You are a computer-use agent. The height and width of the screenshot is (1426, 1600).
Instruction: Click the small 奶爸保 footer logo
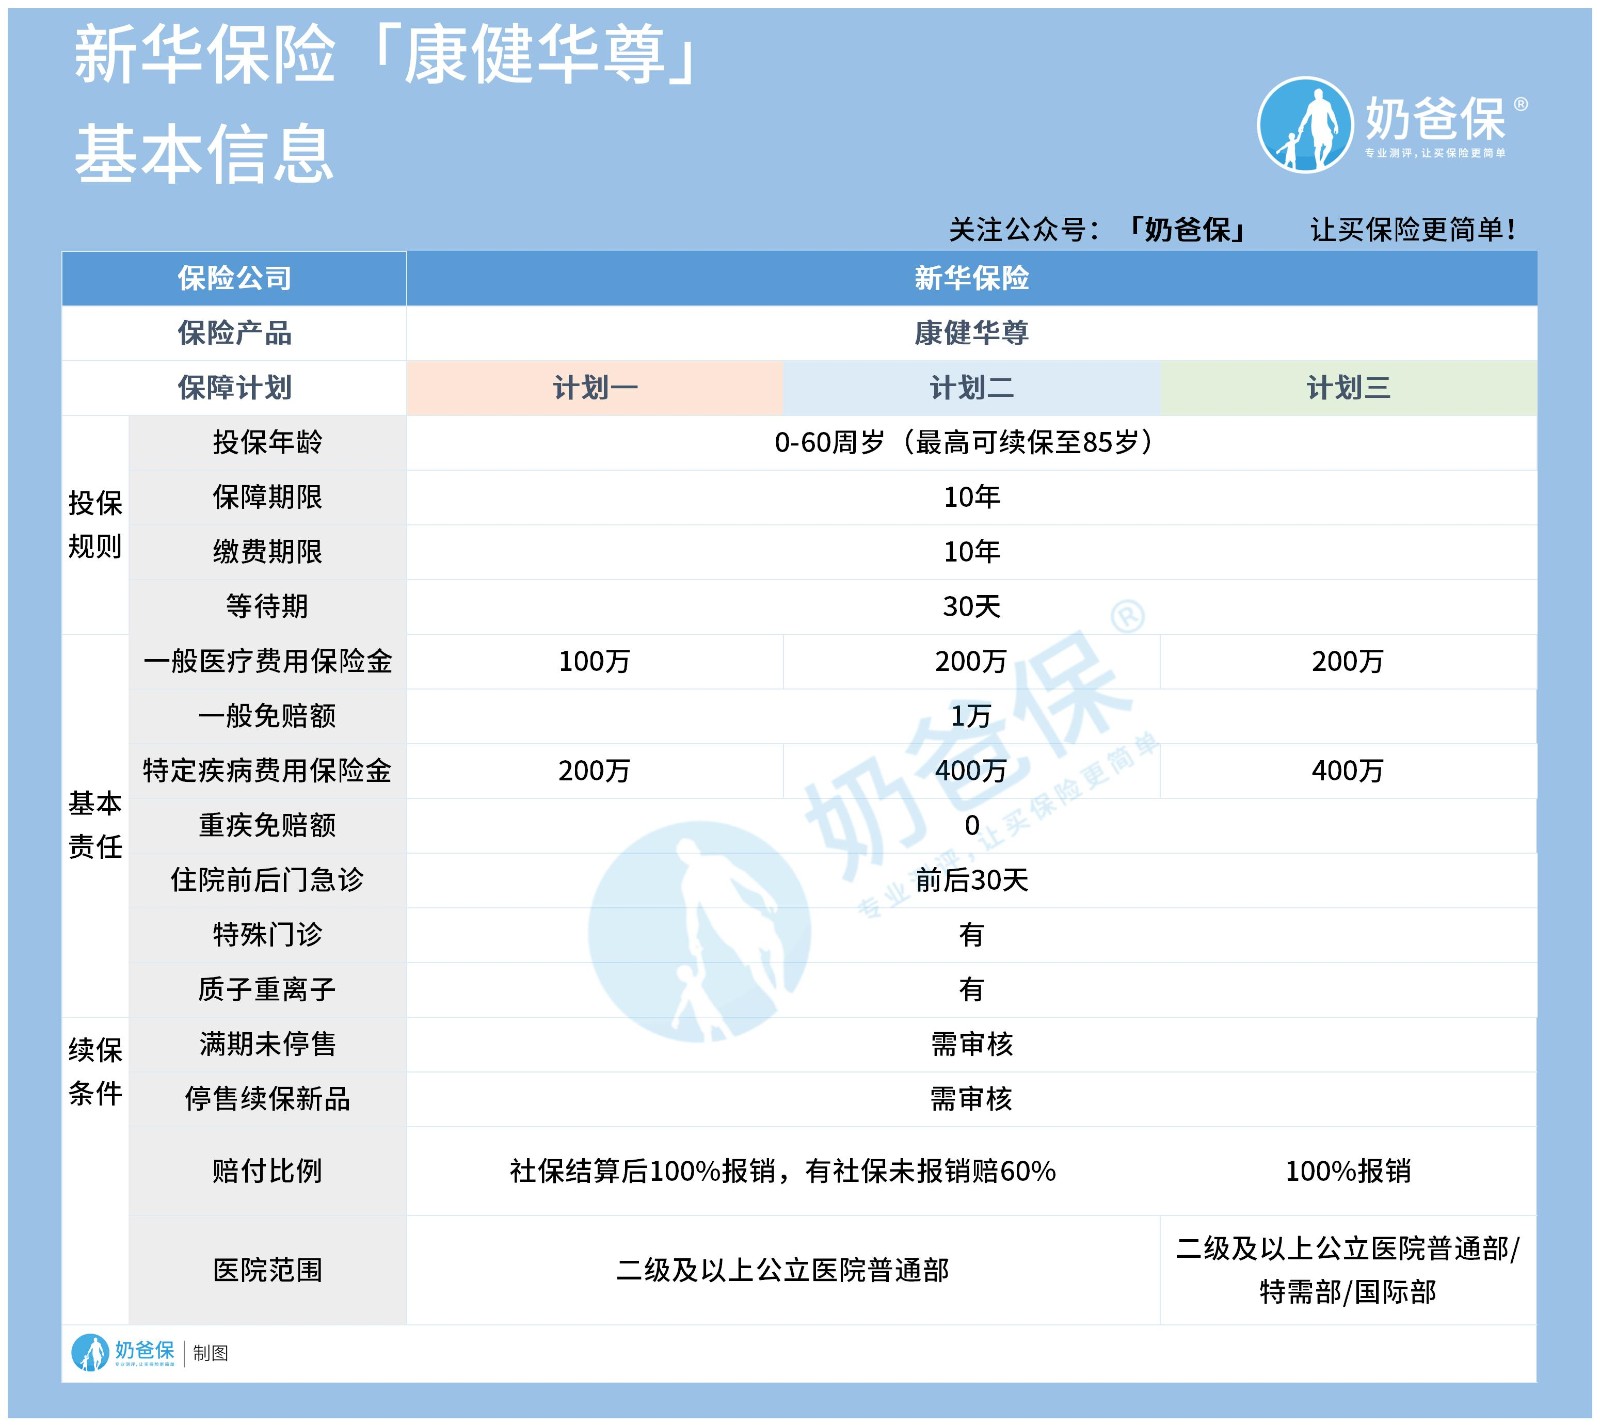click(123, 1352)
